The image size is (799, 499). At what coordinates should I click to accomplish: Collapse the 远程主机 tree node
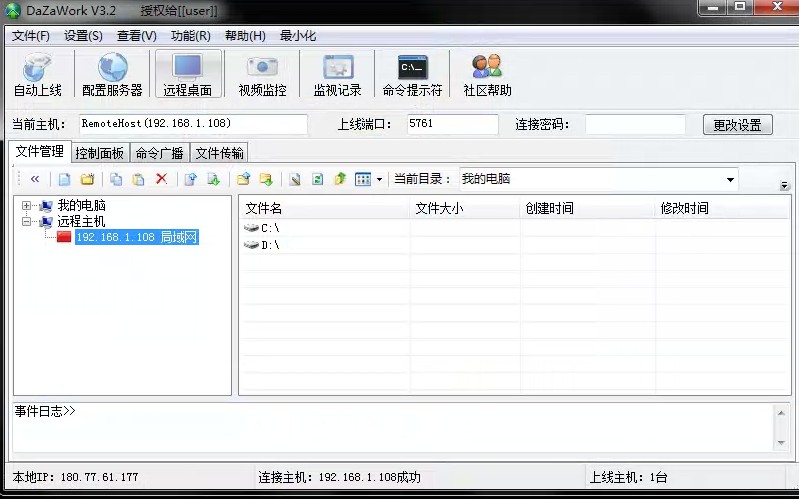click(26, 222)
